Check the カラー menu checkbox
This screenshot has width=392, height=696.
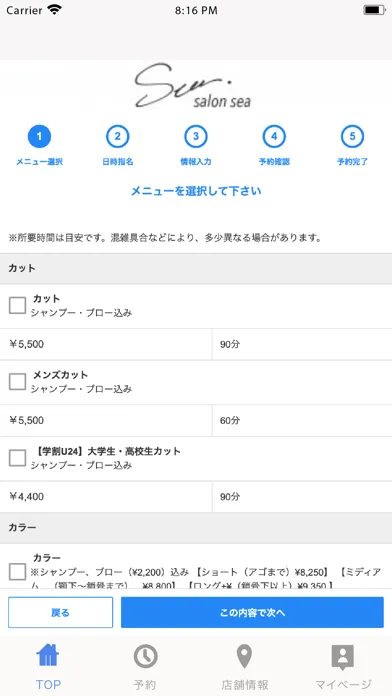coord(17,572)
